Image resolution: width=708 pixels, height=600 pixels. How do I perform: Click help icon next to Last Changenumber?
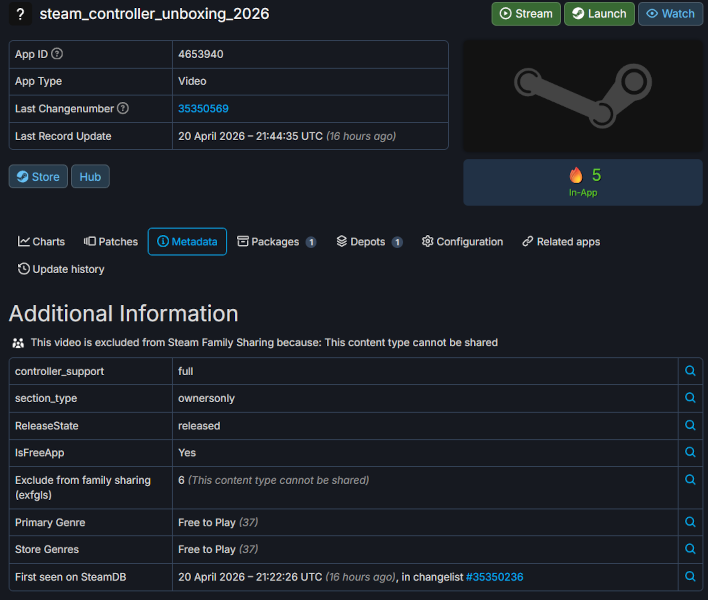[123, 108]
